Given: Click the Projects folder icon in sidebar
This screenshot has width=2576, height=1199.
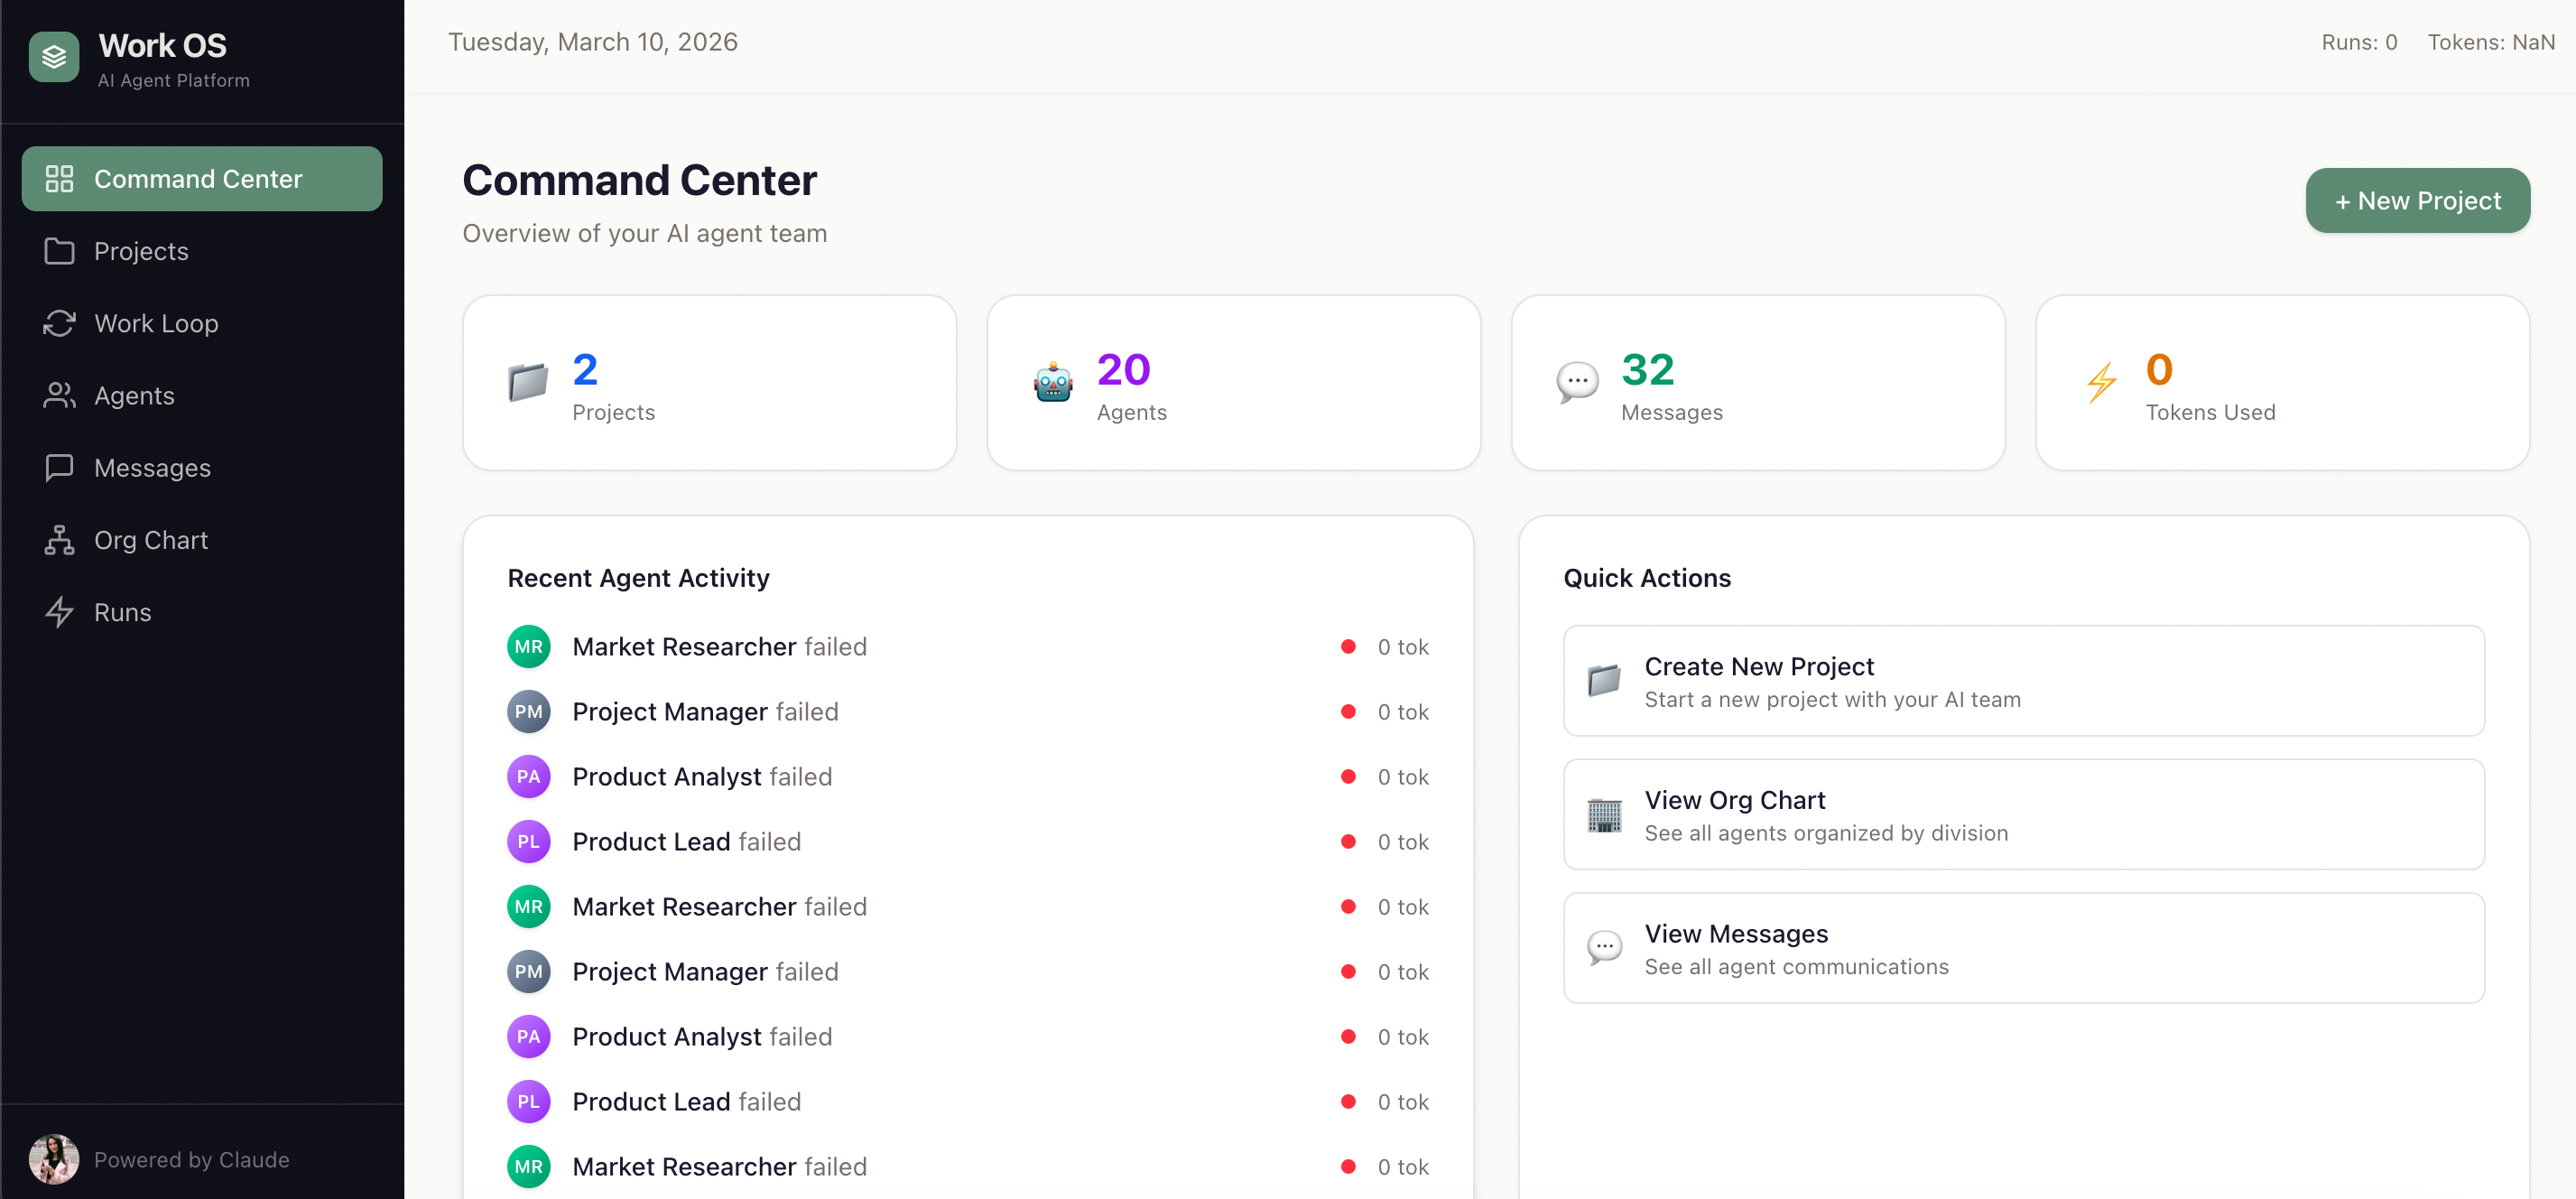Looking at the screenshot, I should 59,251.
